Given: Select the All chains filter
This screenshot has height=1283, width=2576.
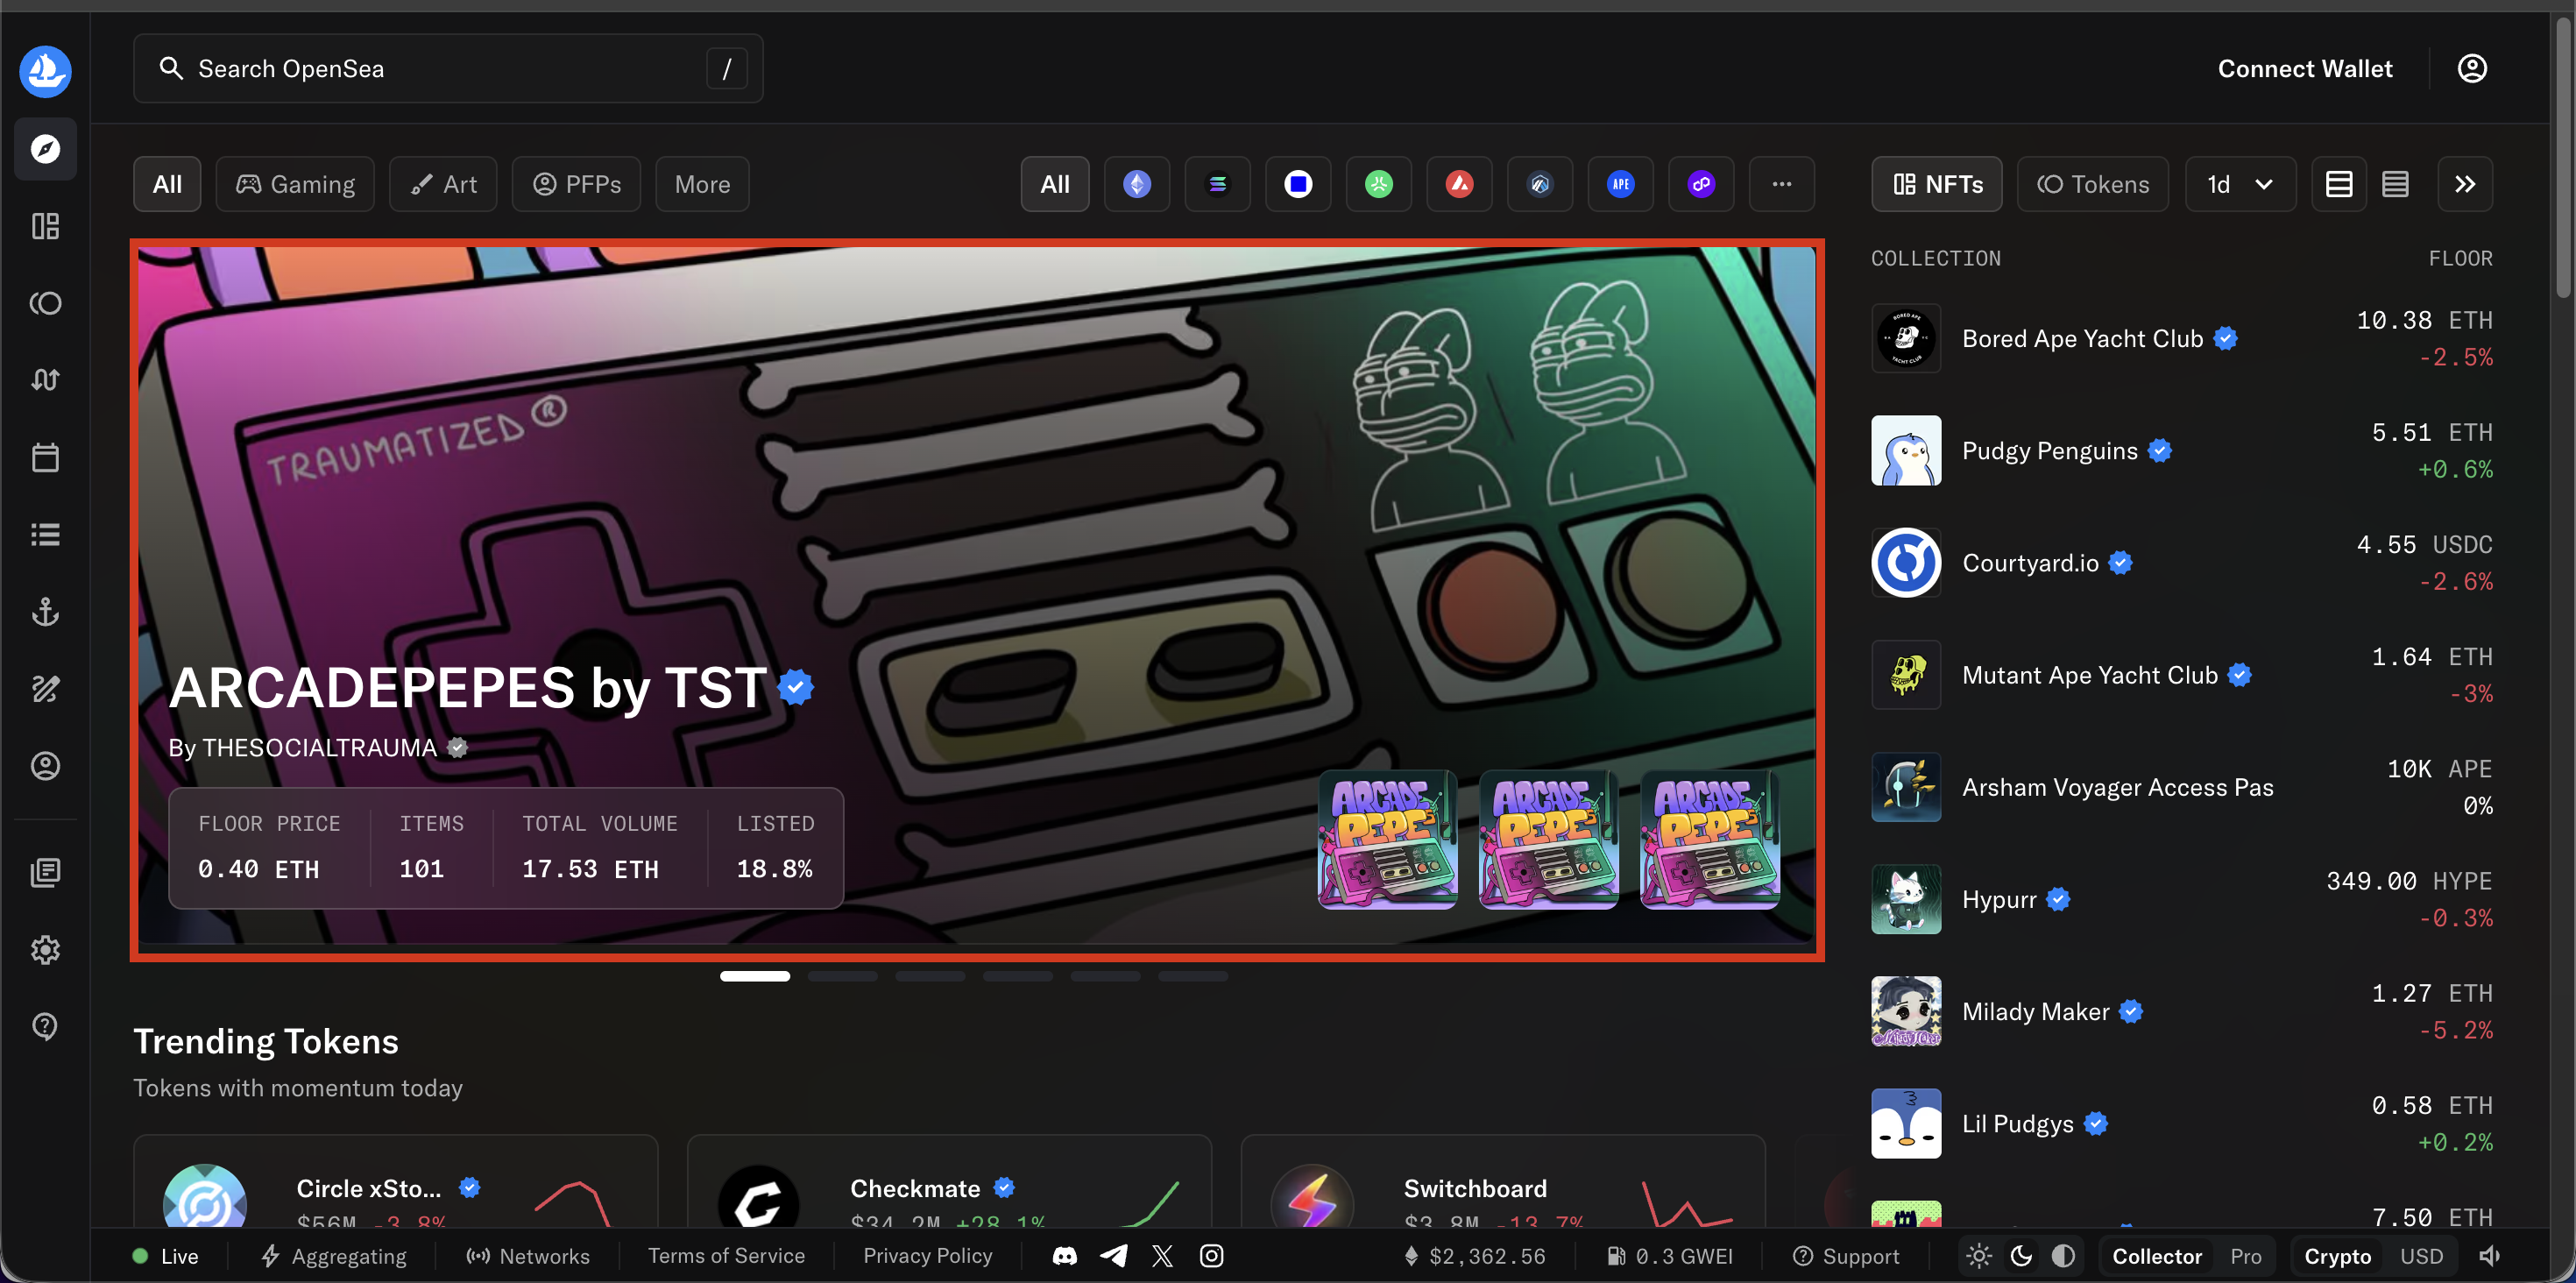Looking at the screenshot, I should (x=1055, y=184).
